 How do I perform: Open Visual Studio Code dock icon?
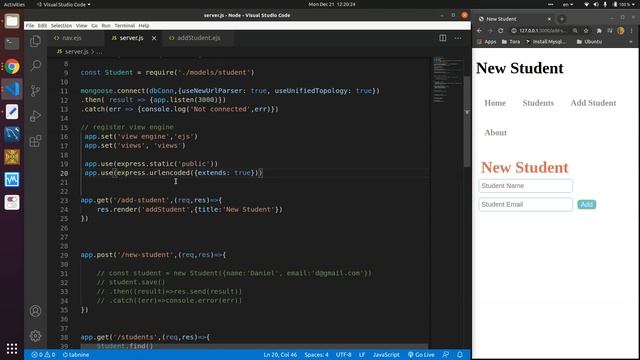click(x=12, y=89)
